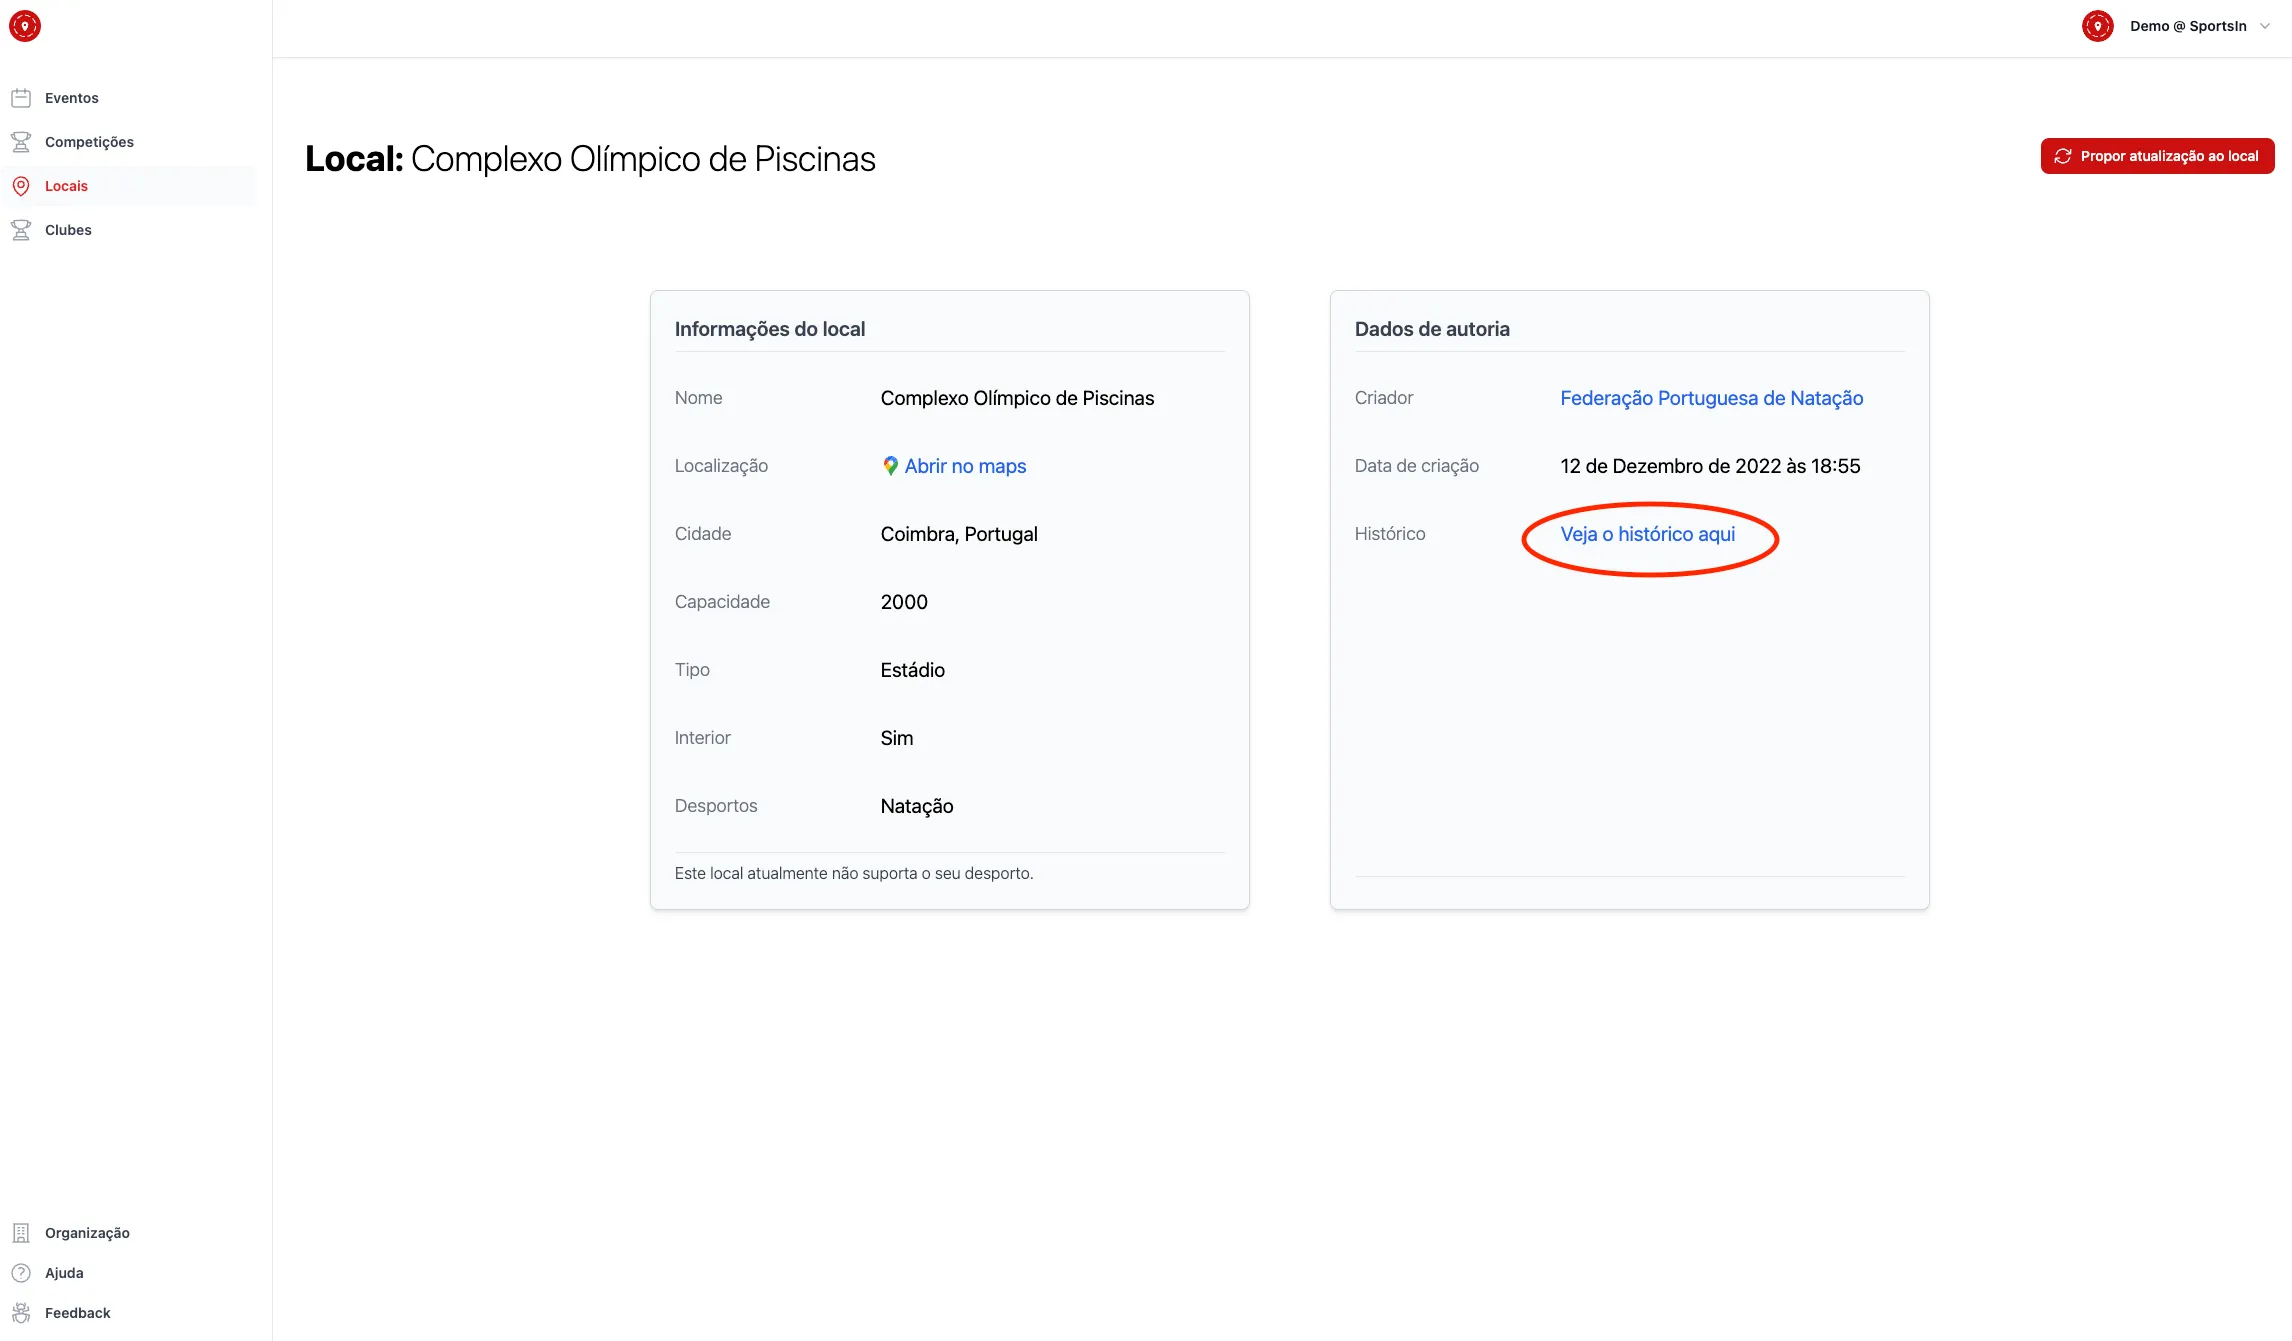Click the Demo account avatar at top right
2292x1341 pixels.
pos(2097,26)
